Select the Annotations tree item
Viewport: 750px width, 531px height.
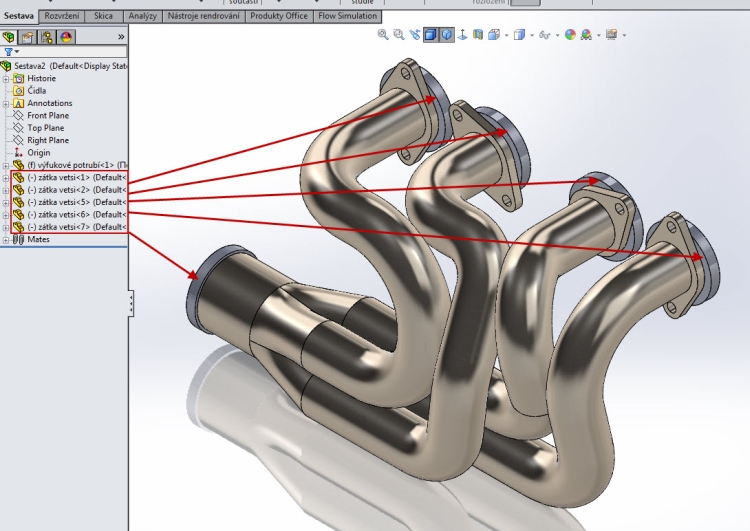[x=50, y=103]
